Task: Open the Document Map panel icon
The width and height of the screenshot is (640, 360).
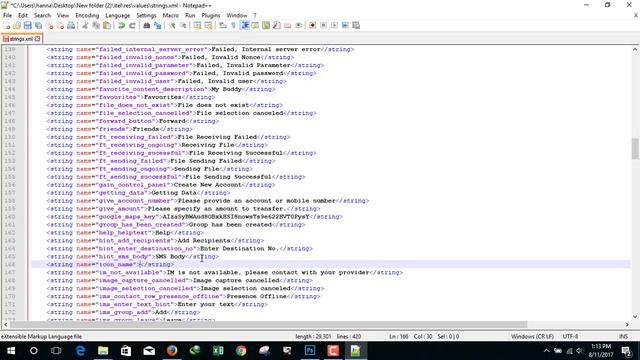Action: point(266,25)
